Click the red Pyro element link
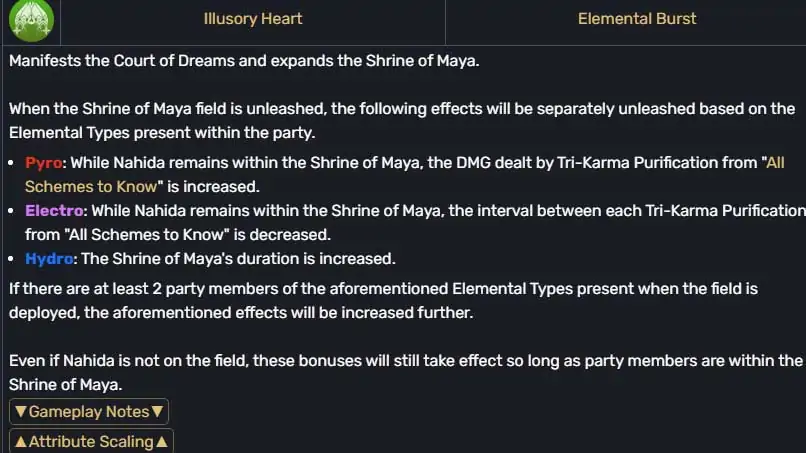Screen dimensions: 806x453 [43, 162]
